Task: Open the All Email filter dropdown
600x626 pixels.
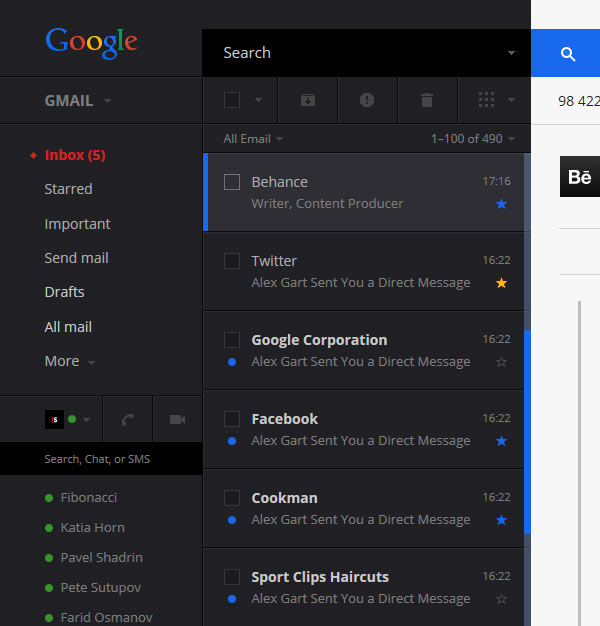Action: click(253, 139)
